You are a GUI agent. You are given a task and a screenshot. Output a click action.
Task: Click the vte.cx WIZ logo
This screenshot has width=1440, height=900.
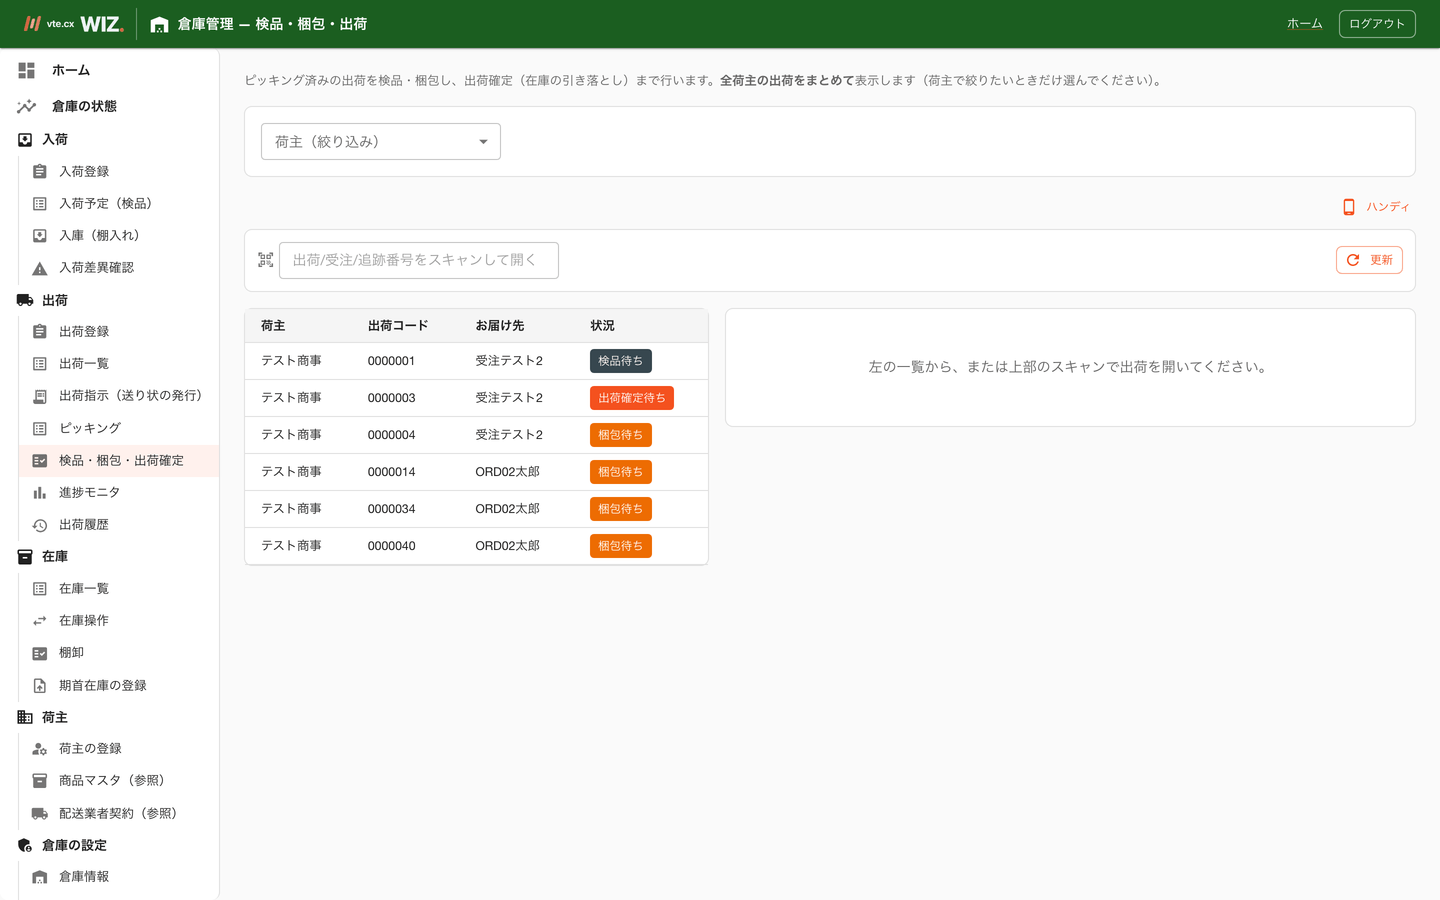(74, 23)
